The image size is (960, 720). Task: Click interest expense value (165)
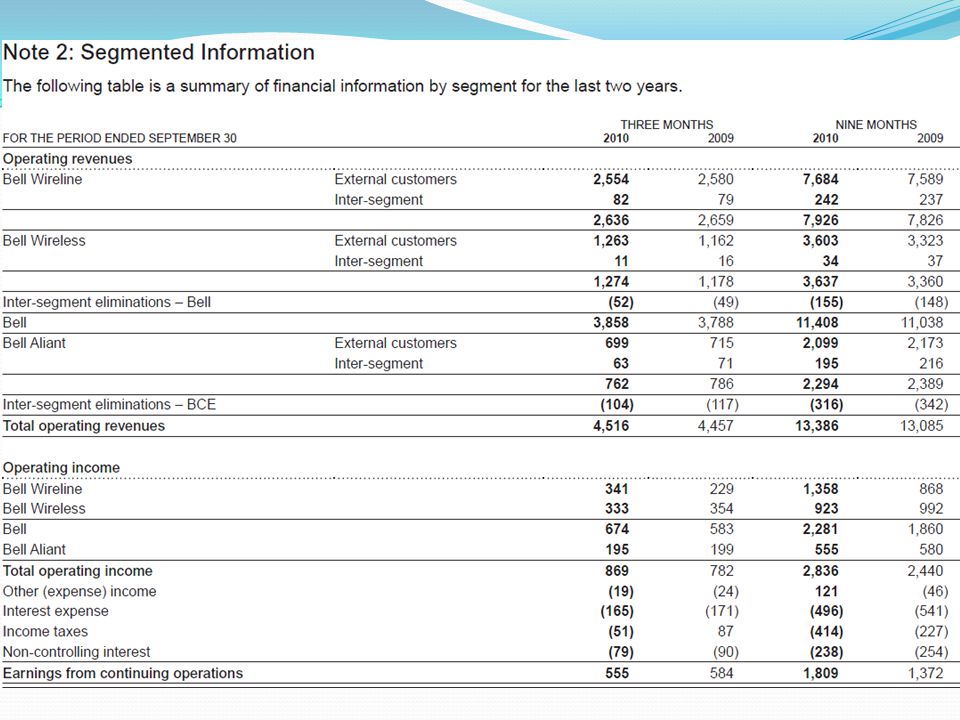pyautogui.click(x=617, y=611)
